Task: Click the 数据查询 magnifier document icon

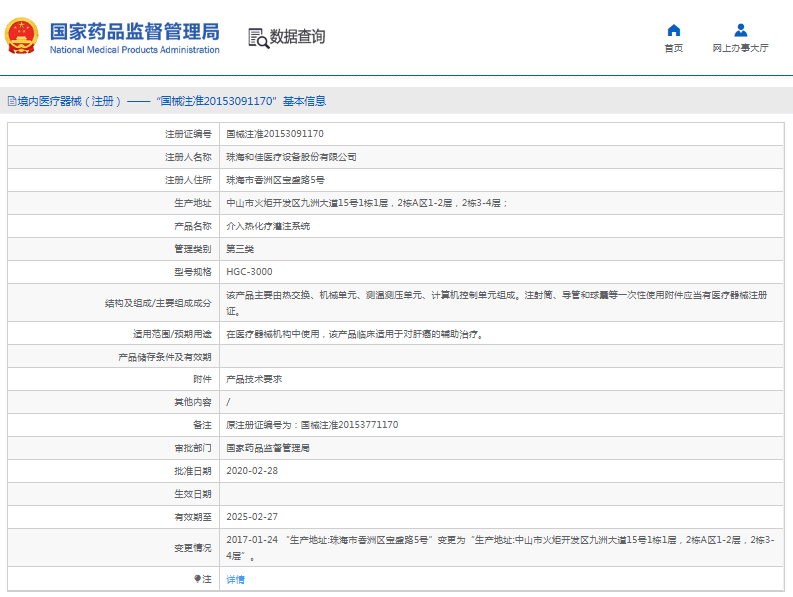Action: (x=258, y=38)
